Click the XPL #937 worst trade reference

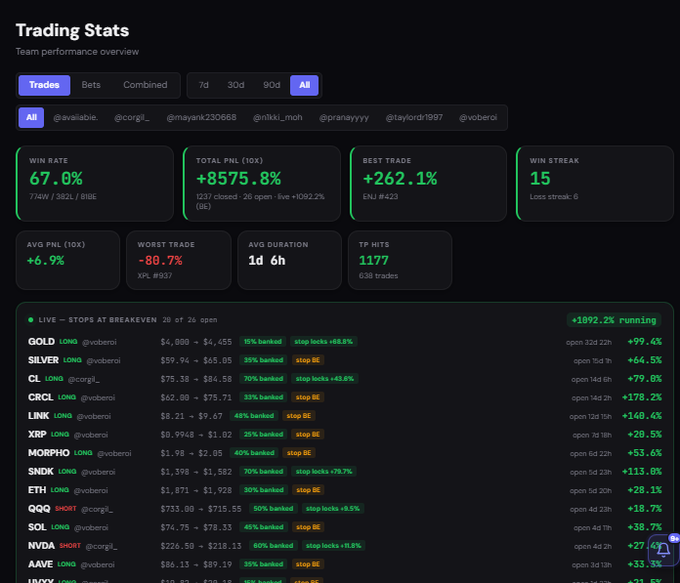coord(155,275)
